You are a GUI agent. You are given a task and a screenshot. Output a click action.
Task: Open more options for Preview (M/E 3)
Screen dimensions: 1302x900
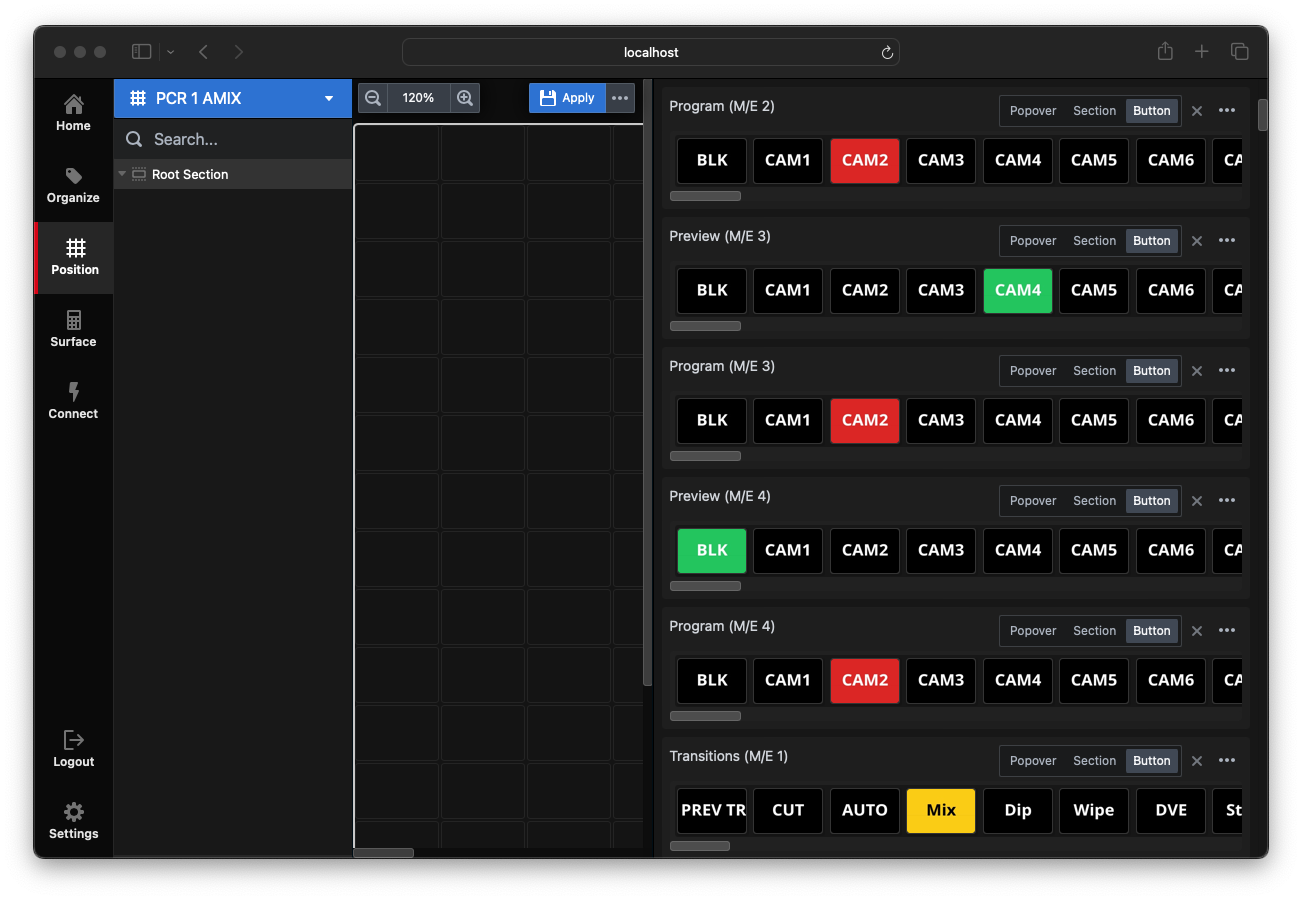point(1227,240)
